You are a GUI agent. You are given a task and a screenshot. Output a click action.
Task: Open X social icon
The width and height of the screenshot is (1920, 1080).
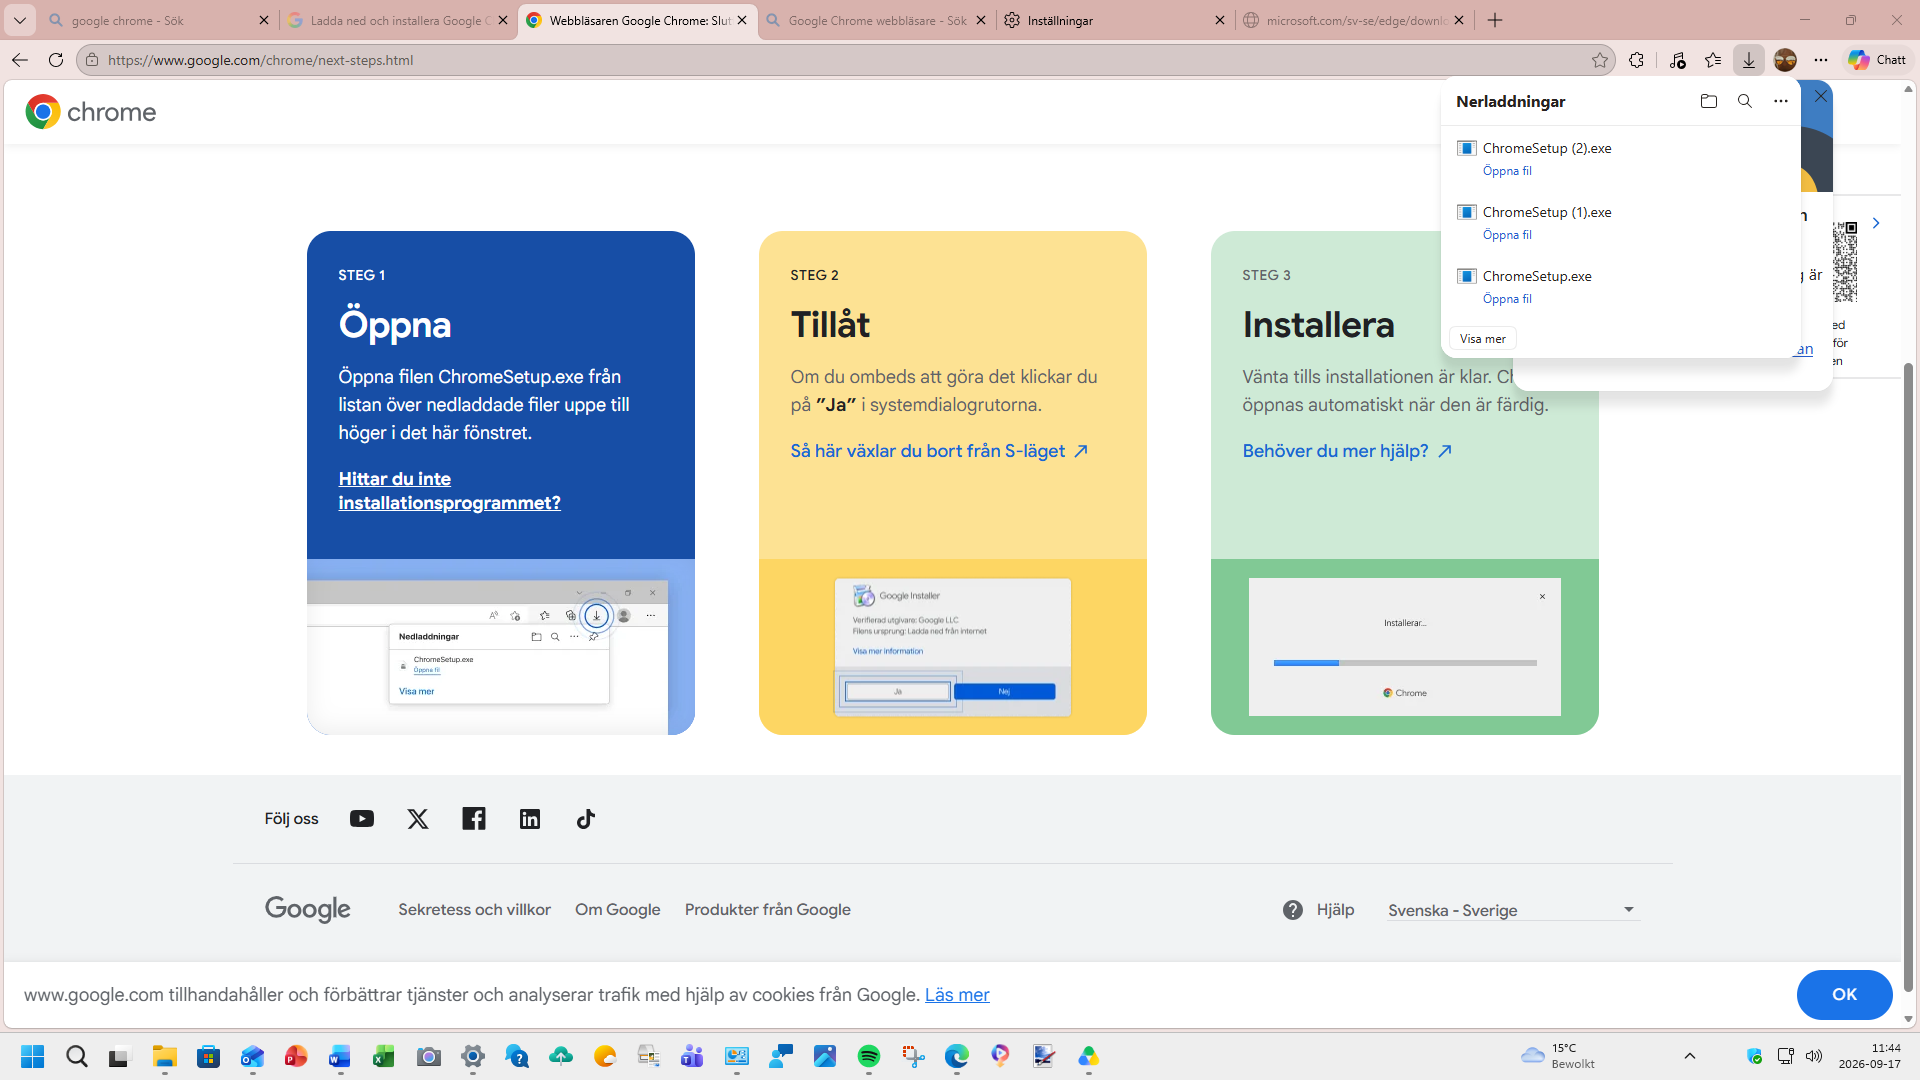tap(418, 819)
